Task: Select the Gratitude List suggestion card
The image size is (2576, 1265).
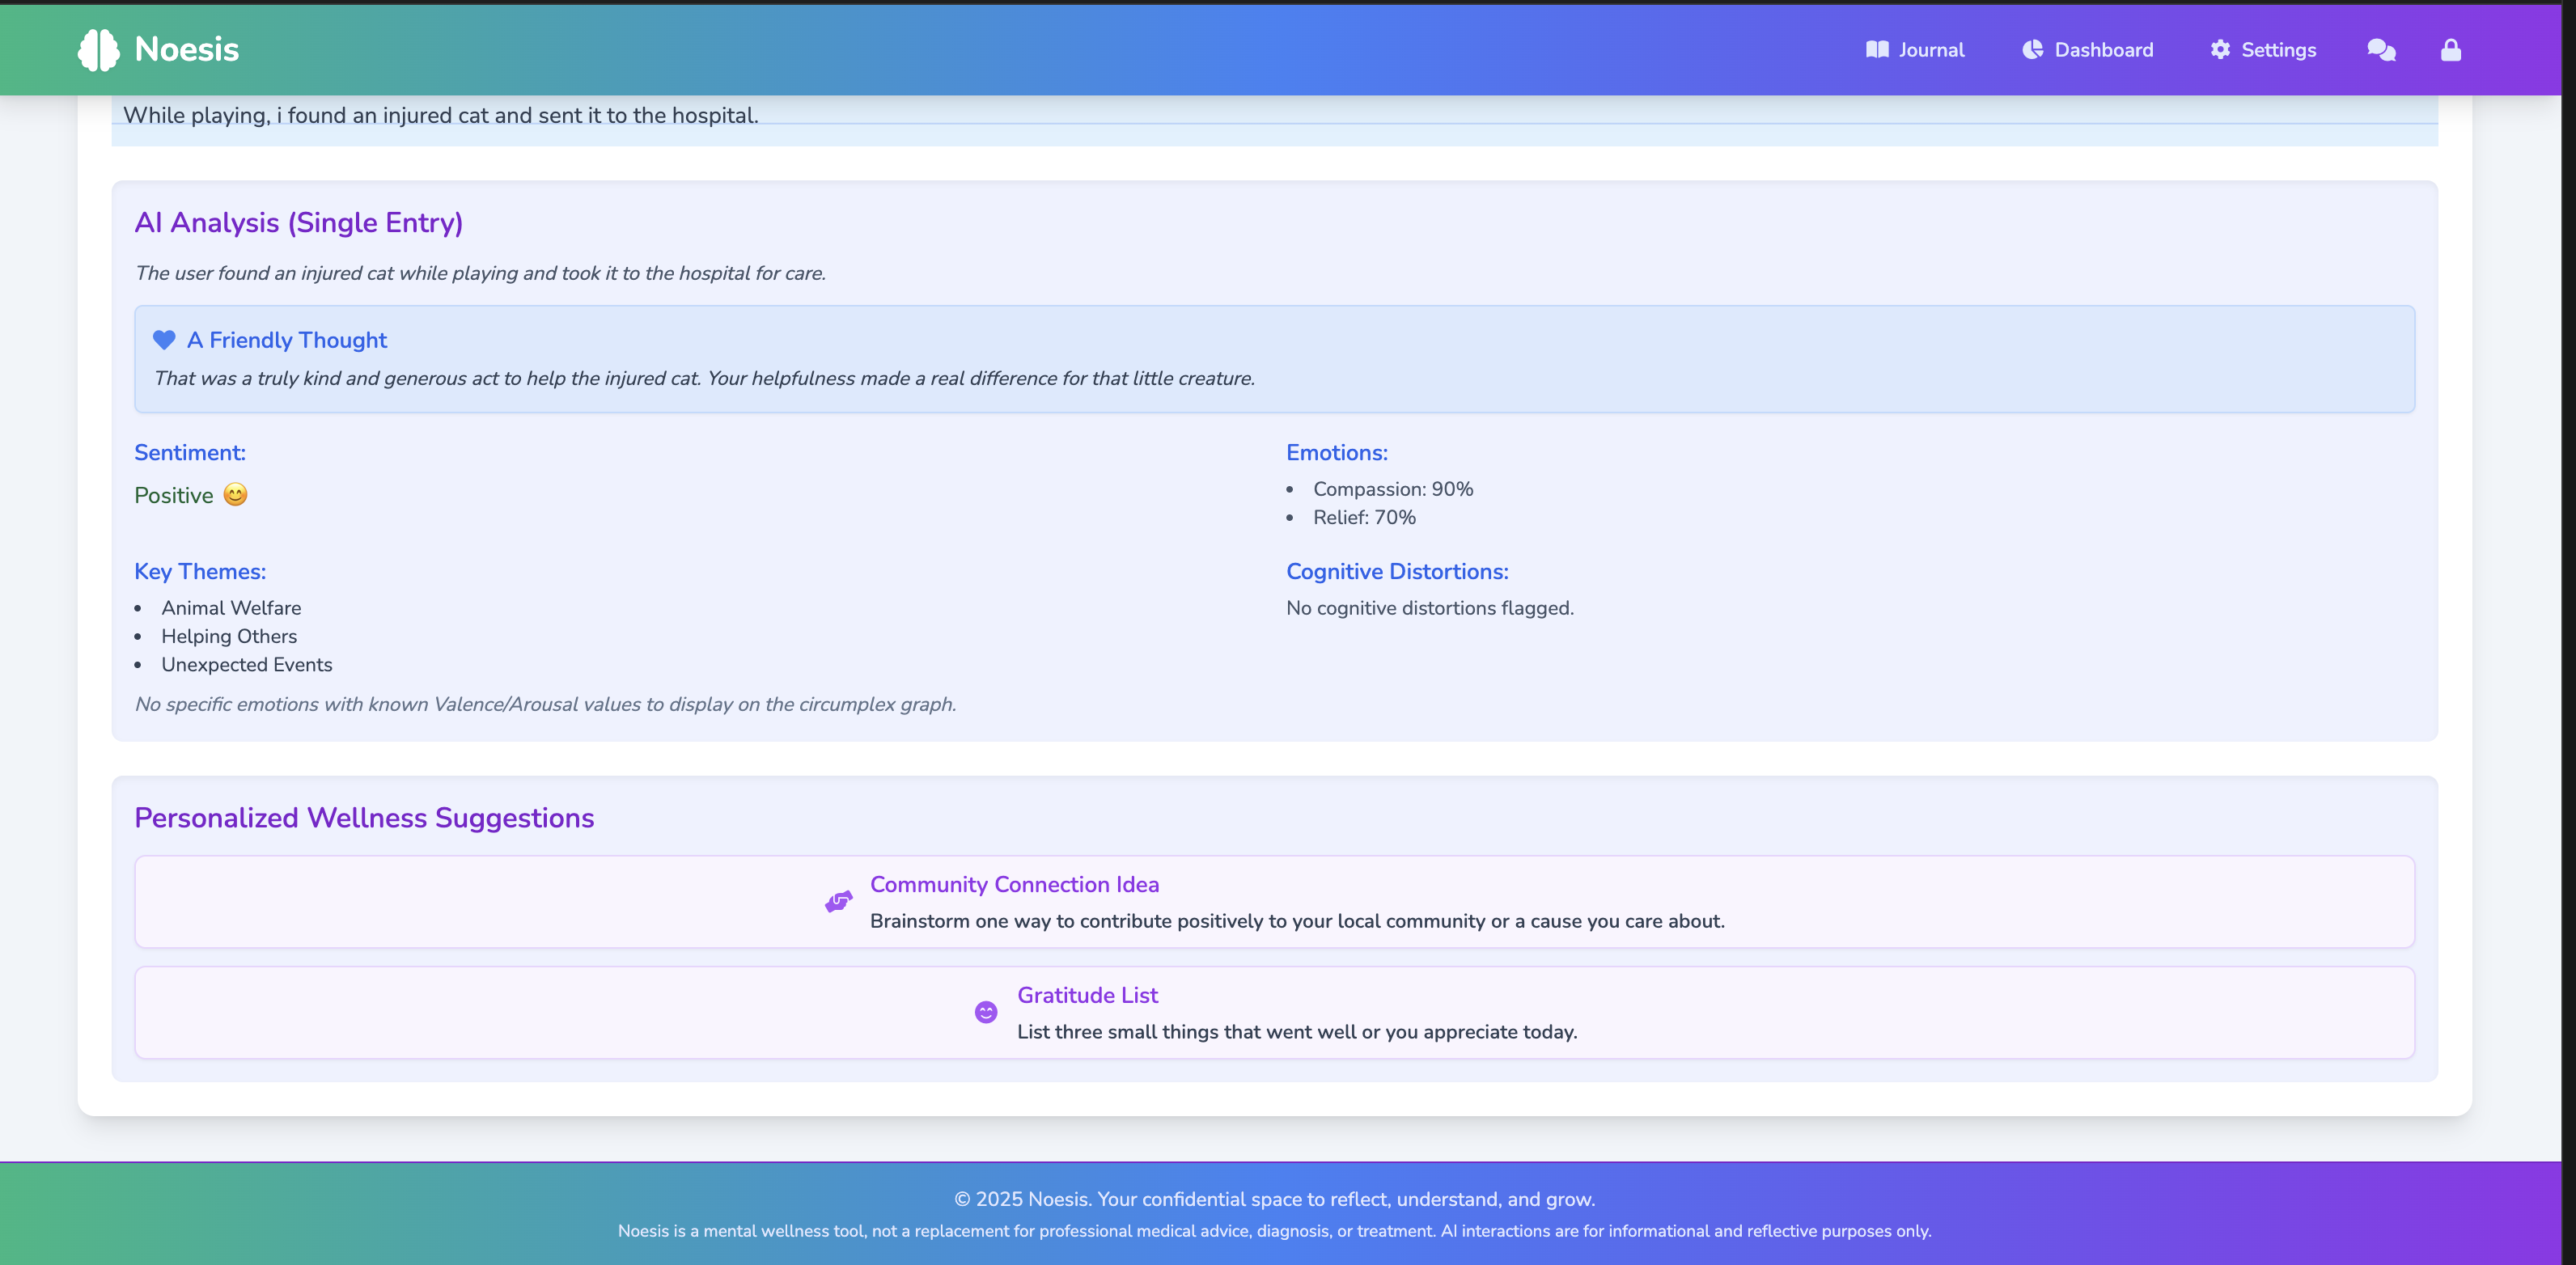Action: 1087,996
